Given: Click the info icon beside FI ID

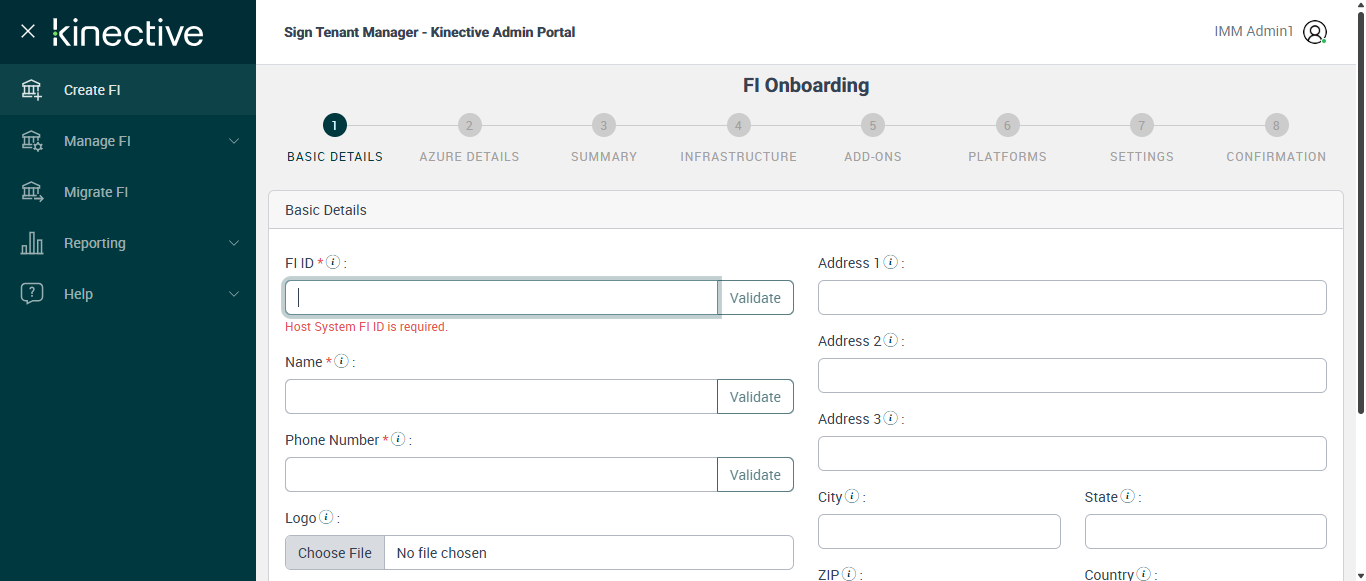Looking at the screenshot, I should tap(334, 263).
